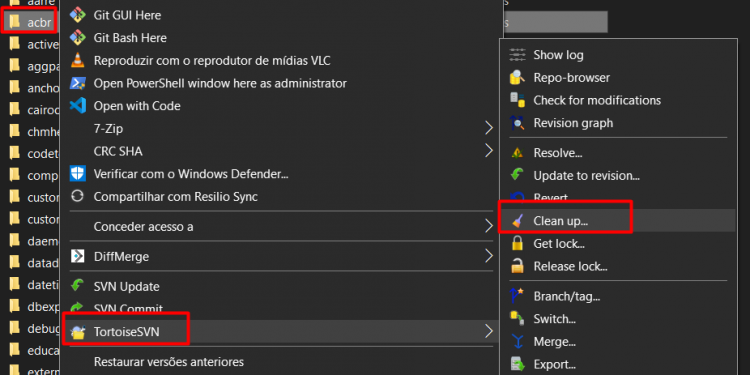Click the Check for modifications icon
The image size is (750, 375).
point(518,100)
